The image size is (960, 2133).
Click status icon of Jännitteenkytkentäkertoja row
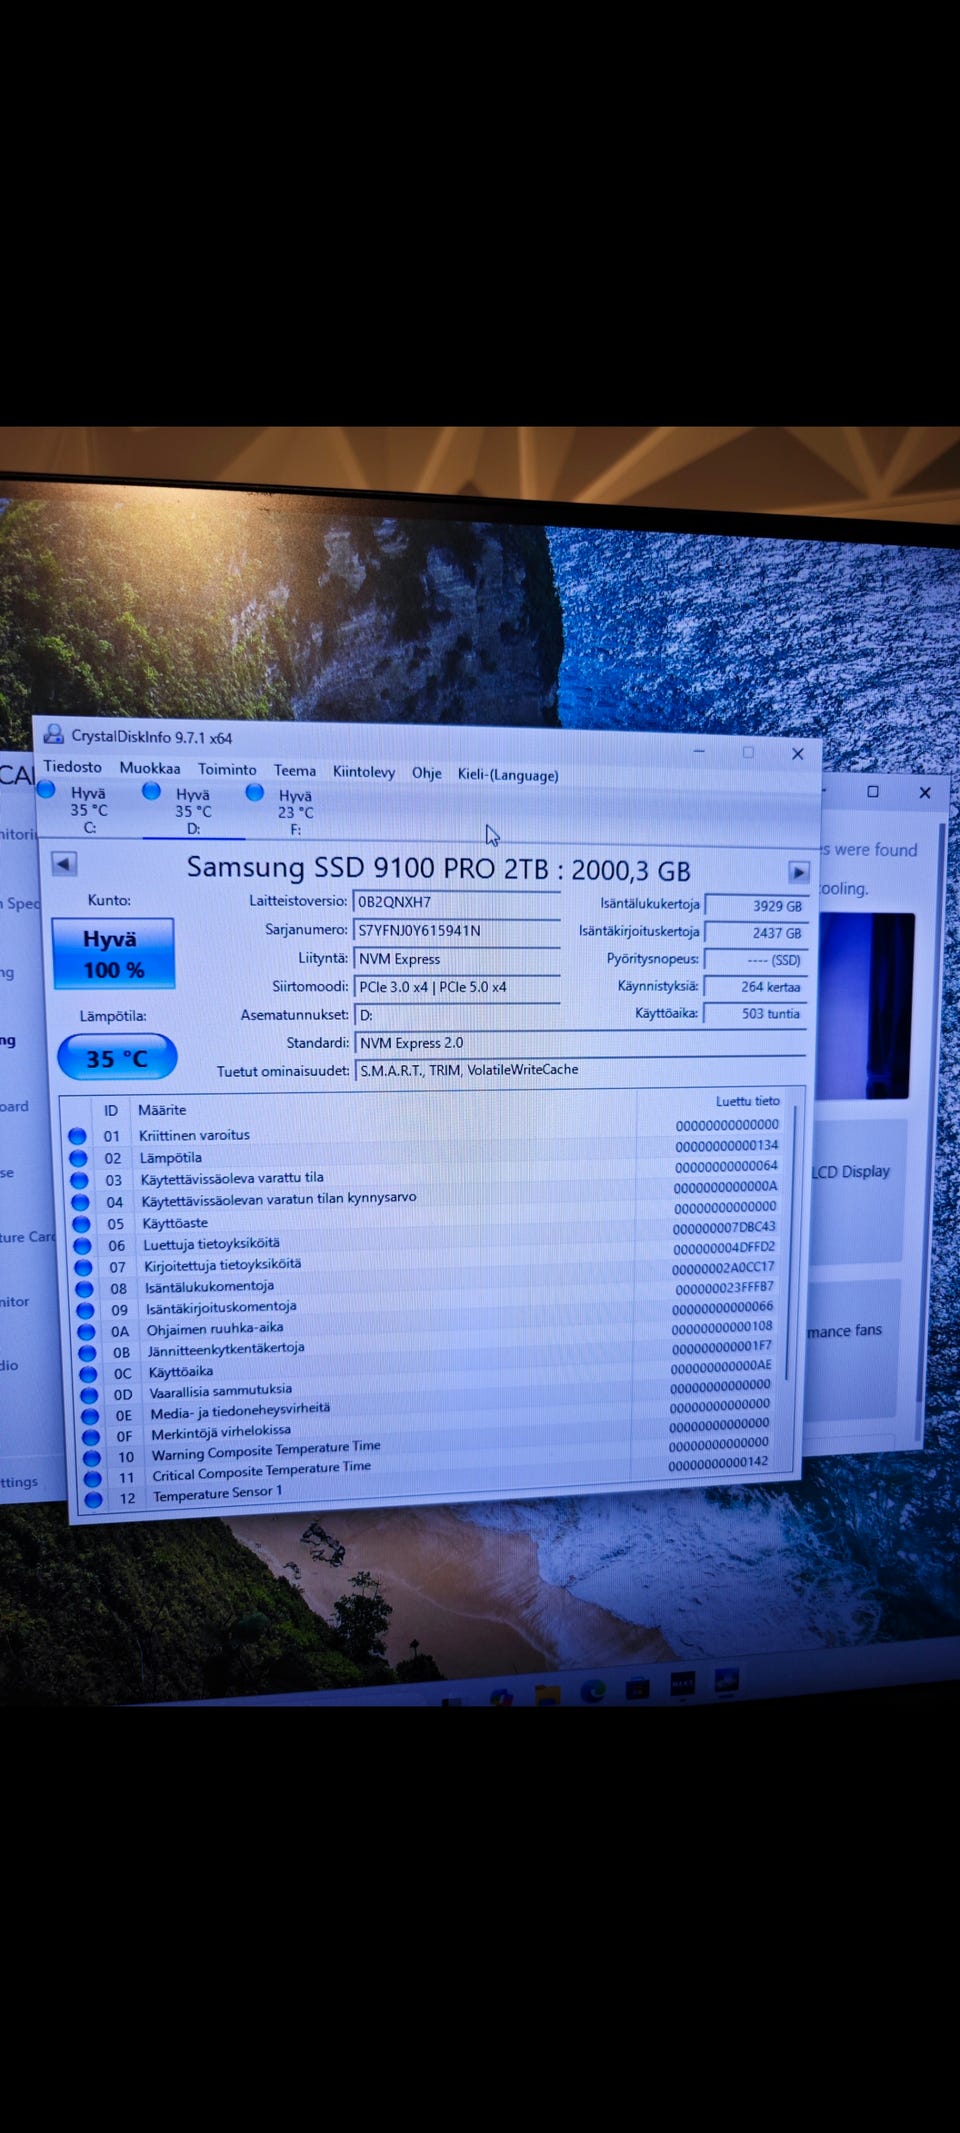(88, 1353)
